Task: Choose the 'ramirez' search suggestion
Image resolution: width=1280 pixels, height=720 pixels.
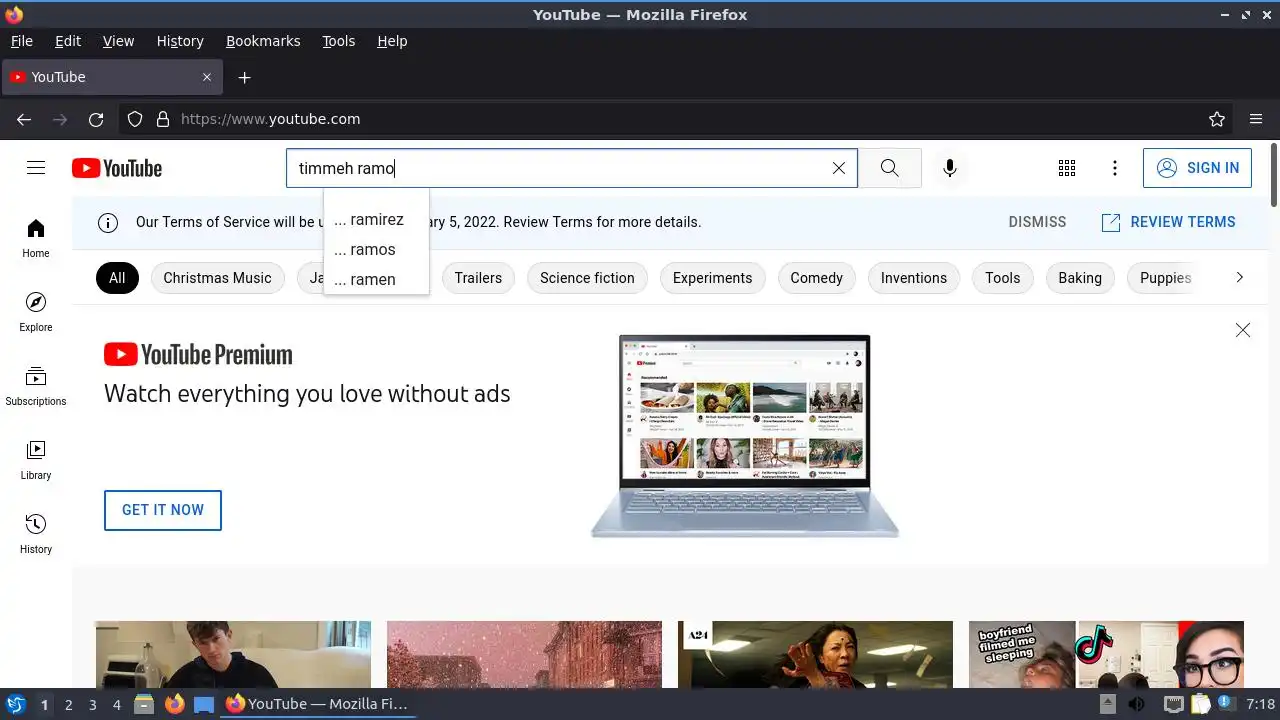Action: (376, 219)
